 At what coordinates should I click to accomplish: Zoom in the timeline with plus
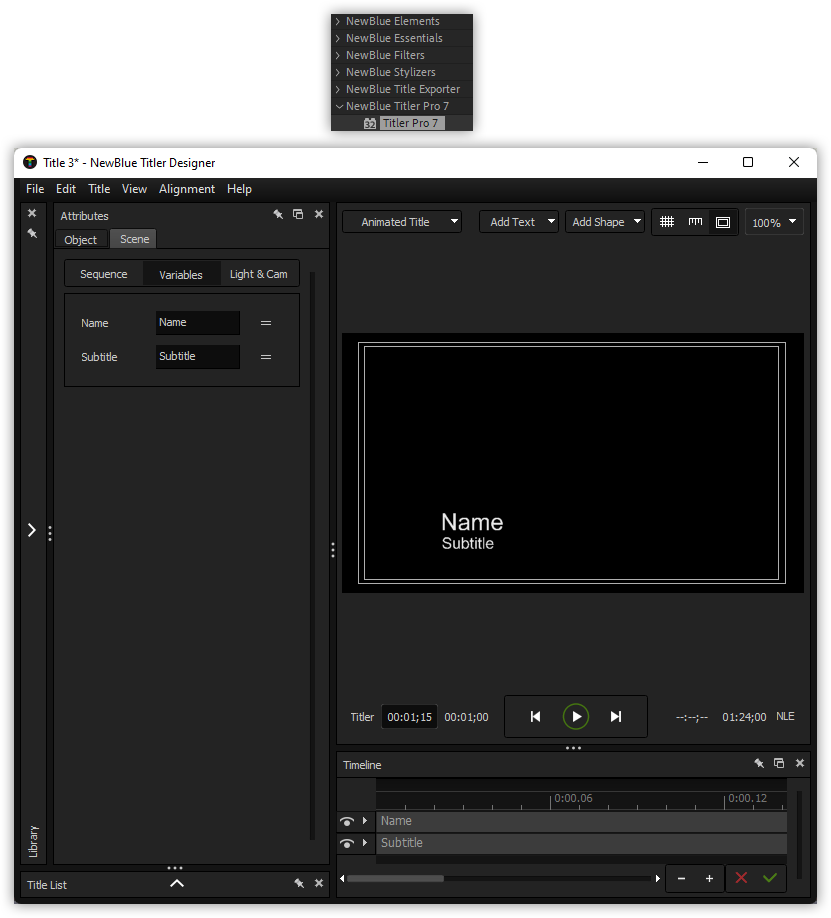709,879
